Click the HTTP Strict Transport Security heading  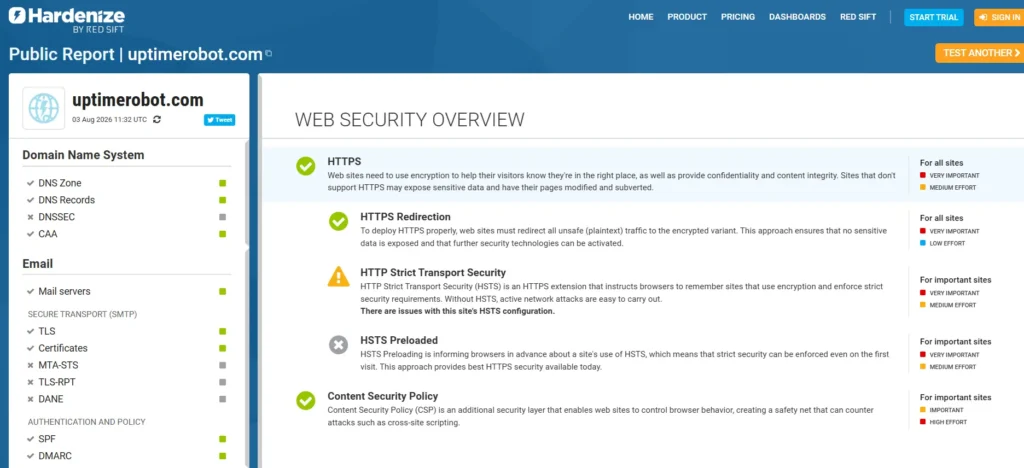point(433,273)
